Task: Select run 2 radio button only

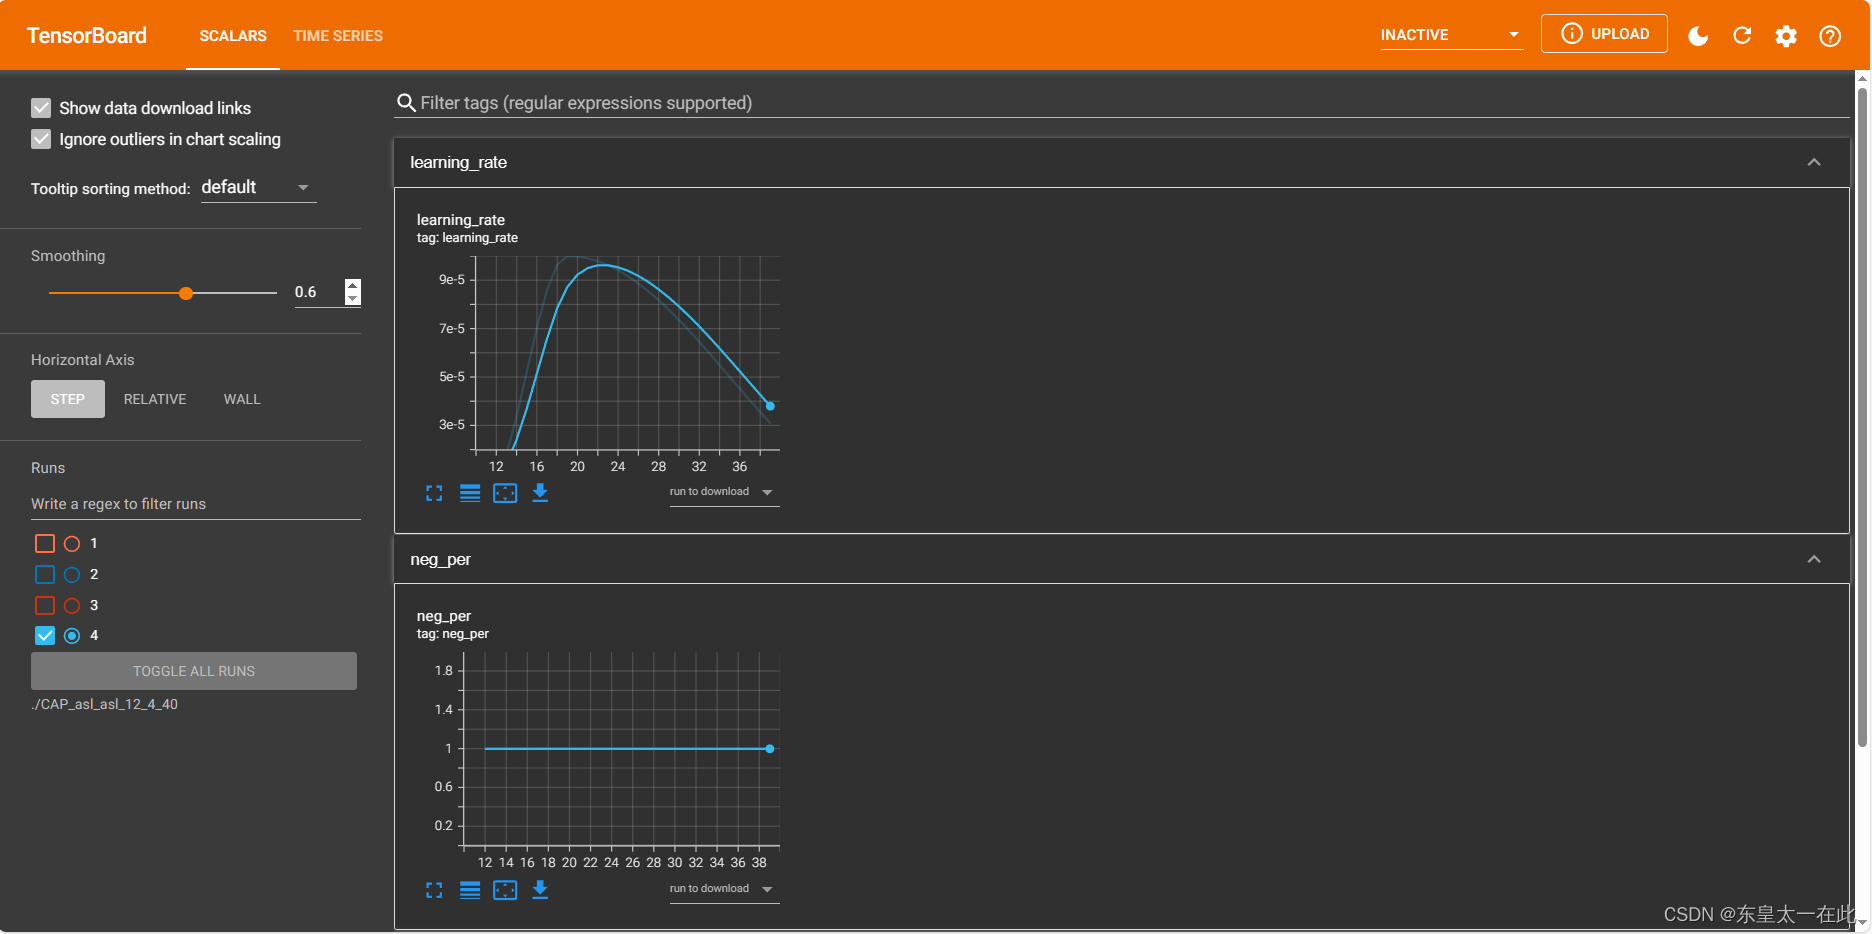Action: (x=72, y=575)
